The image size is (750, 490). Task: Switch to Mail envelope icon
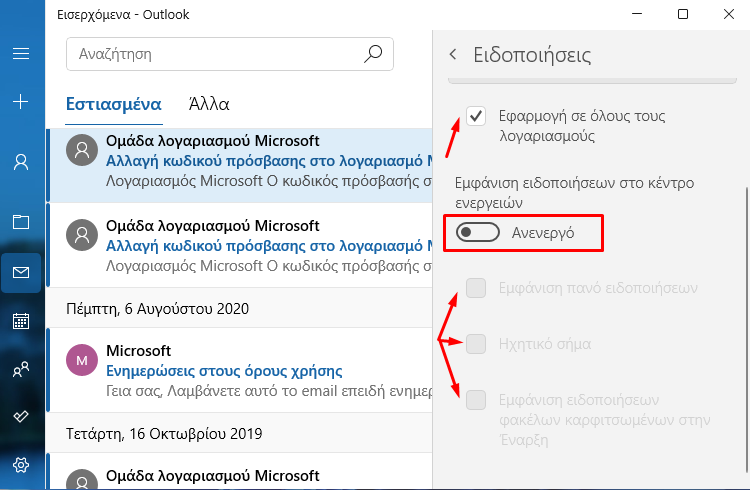point(21,273)
